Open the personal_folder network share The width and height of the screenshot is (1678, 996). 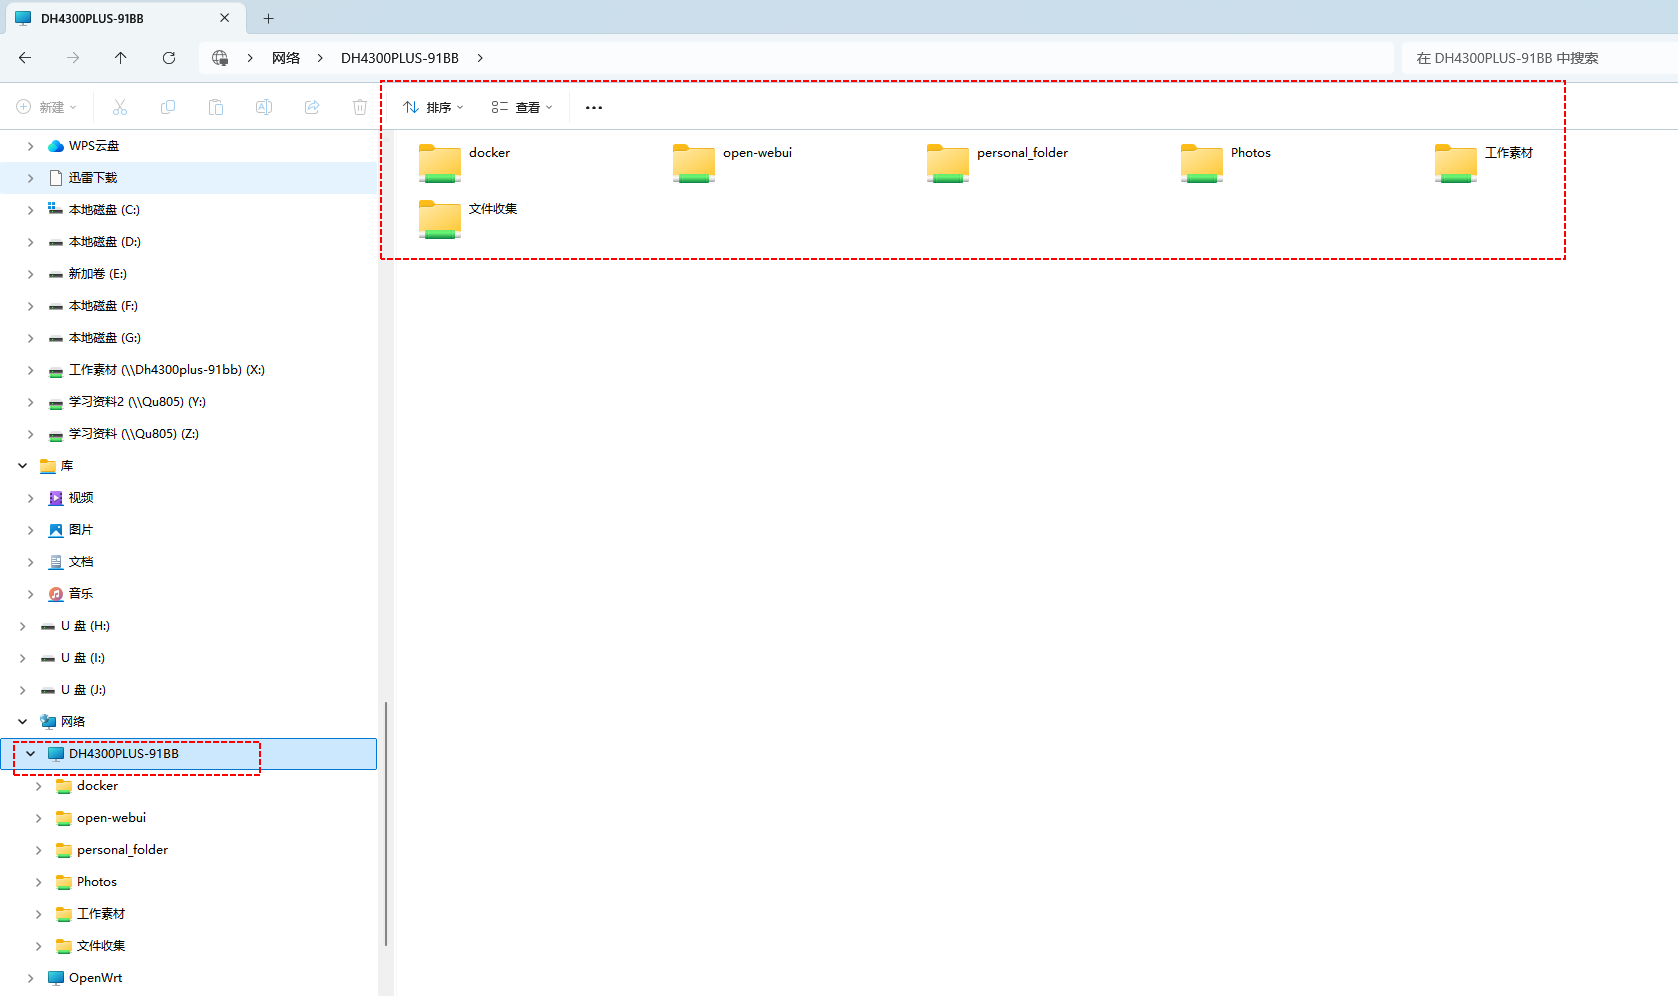click(x=948, y=163)
